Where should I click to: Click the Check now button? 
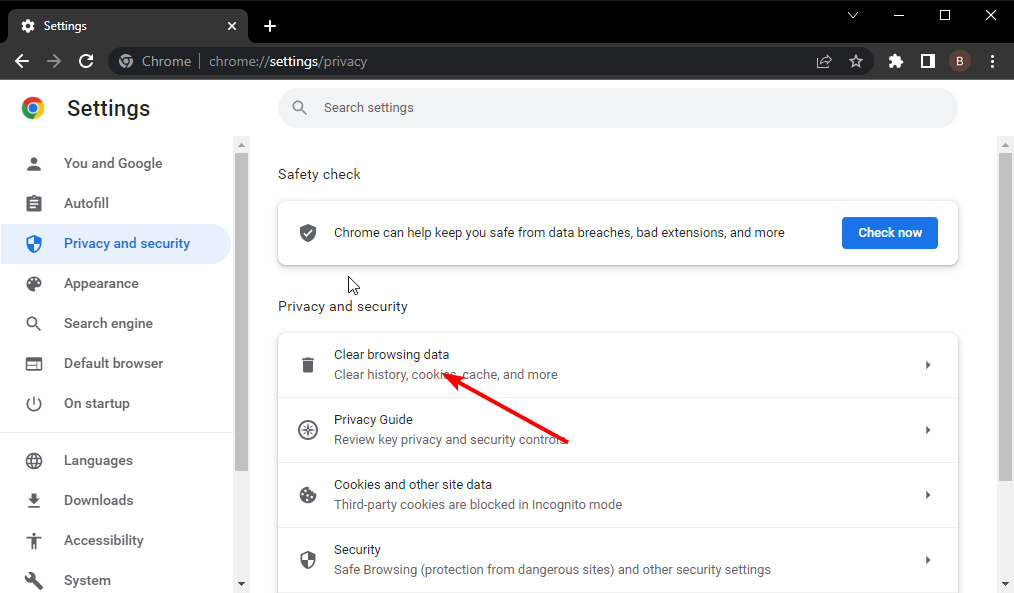pyautogui.click(x=890, y=233)
